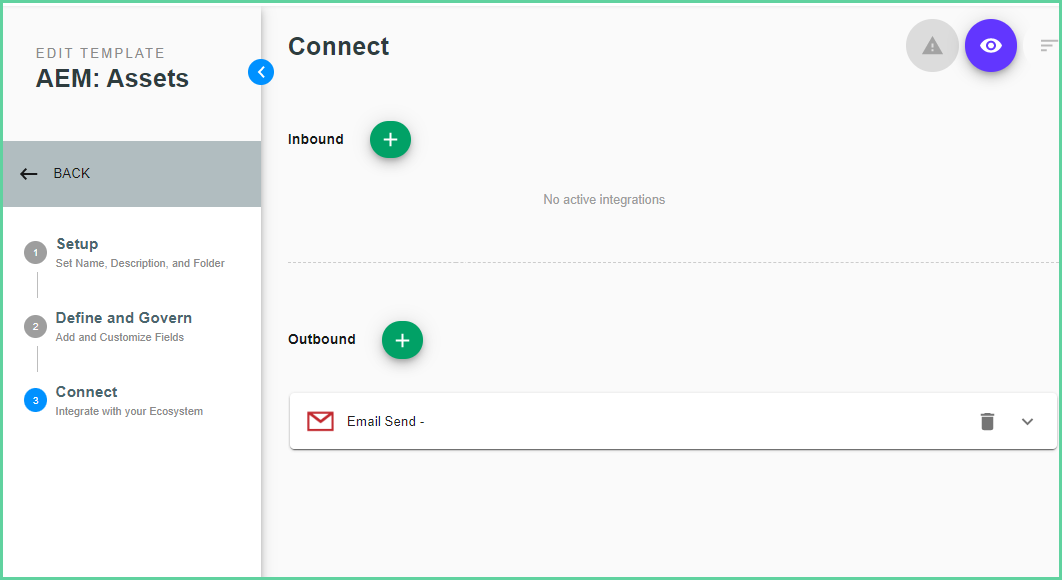The image size is (1062, 580).
Task: Add an Outbound integration
Action: (402, 340)
